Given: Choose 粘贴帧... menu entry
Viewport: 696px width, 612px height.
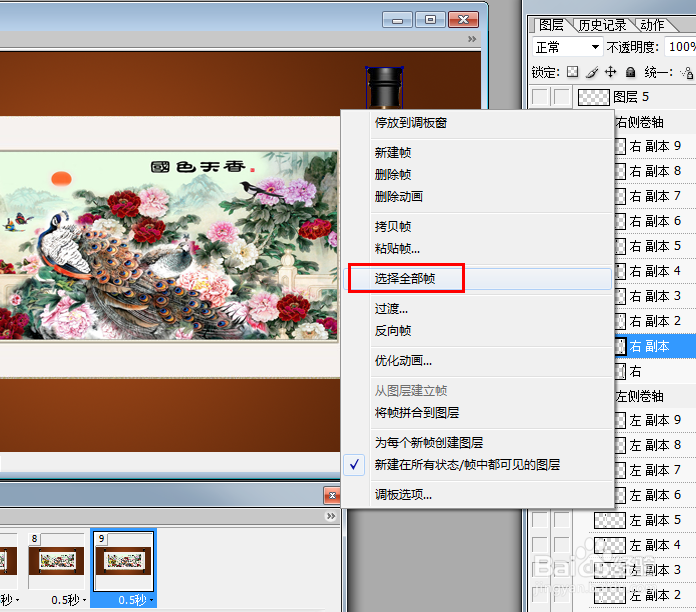Looking at the screenshot, I should 478,249.
